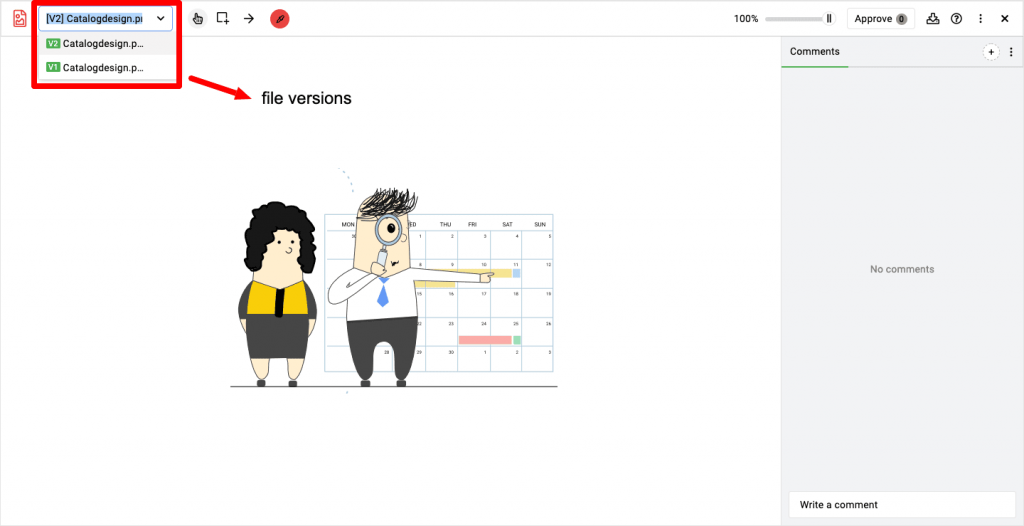Select the hand pointer tool
Screen dimensions: 1024x526
click(198, 19)
